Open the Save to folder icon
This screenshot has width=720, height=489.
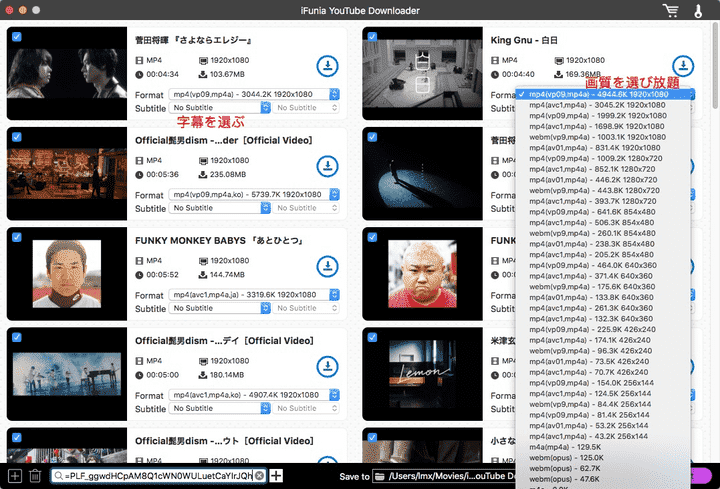click(379, 476)
